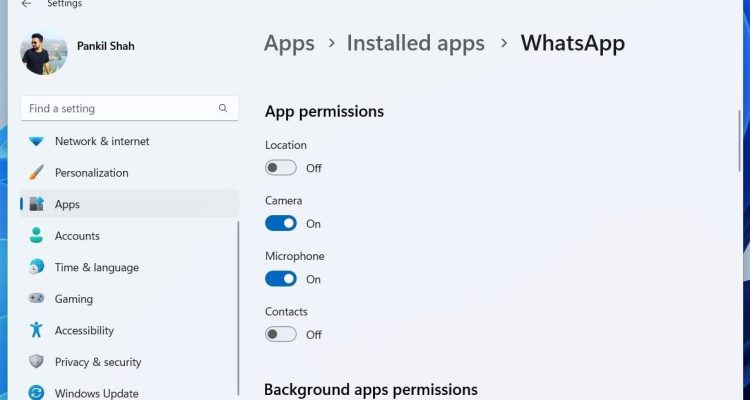Open Accessibility settings

[130, 331]
